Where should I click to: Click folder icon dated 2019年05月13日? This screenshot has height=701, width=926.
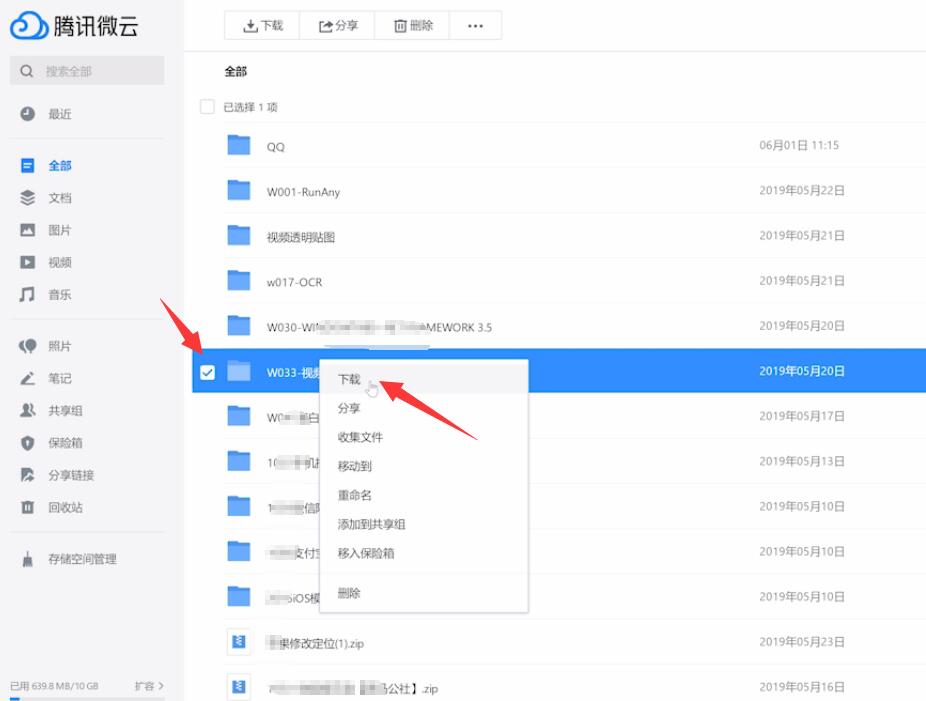pos(239,461)
